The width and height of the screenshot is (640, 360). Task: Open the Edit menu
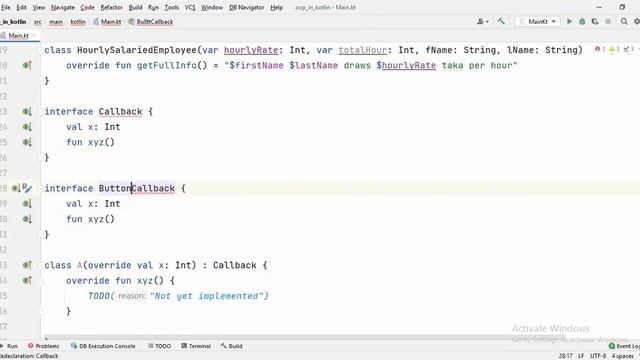tap(21, 7)
